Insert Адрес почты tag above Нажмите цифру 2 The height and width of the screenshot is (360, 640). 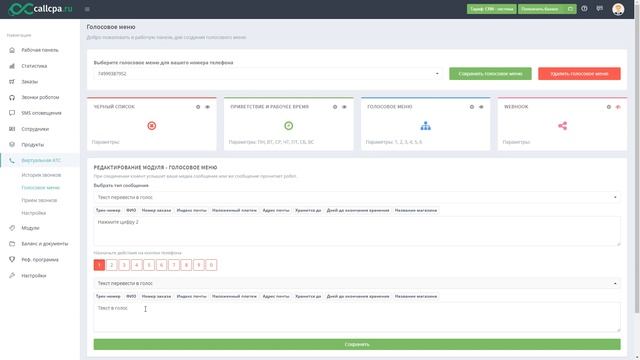276,210
